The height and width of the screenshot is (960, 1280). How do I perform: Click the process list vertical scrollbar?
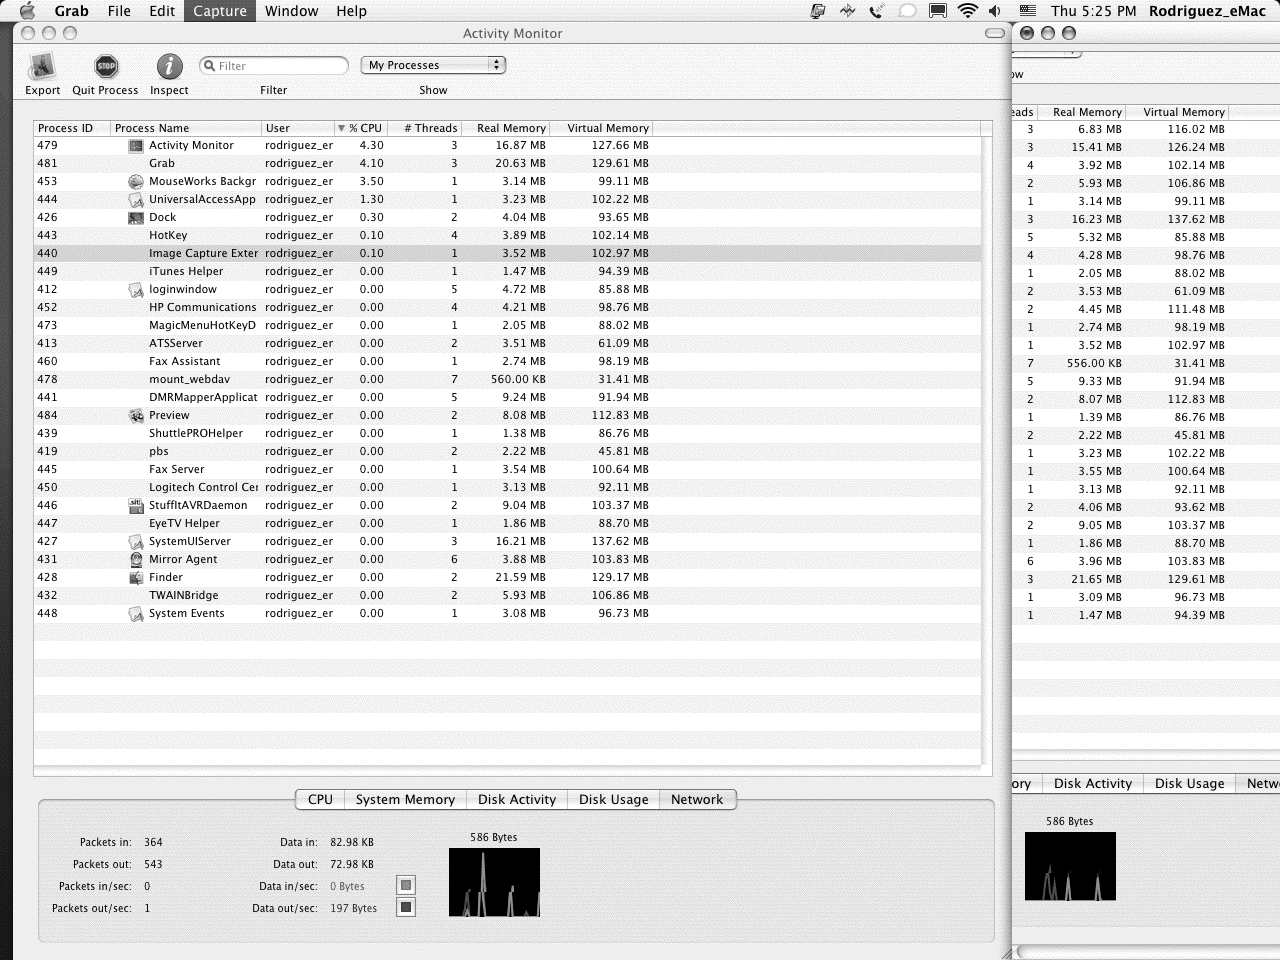coord(987,450)
